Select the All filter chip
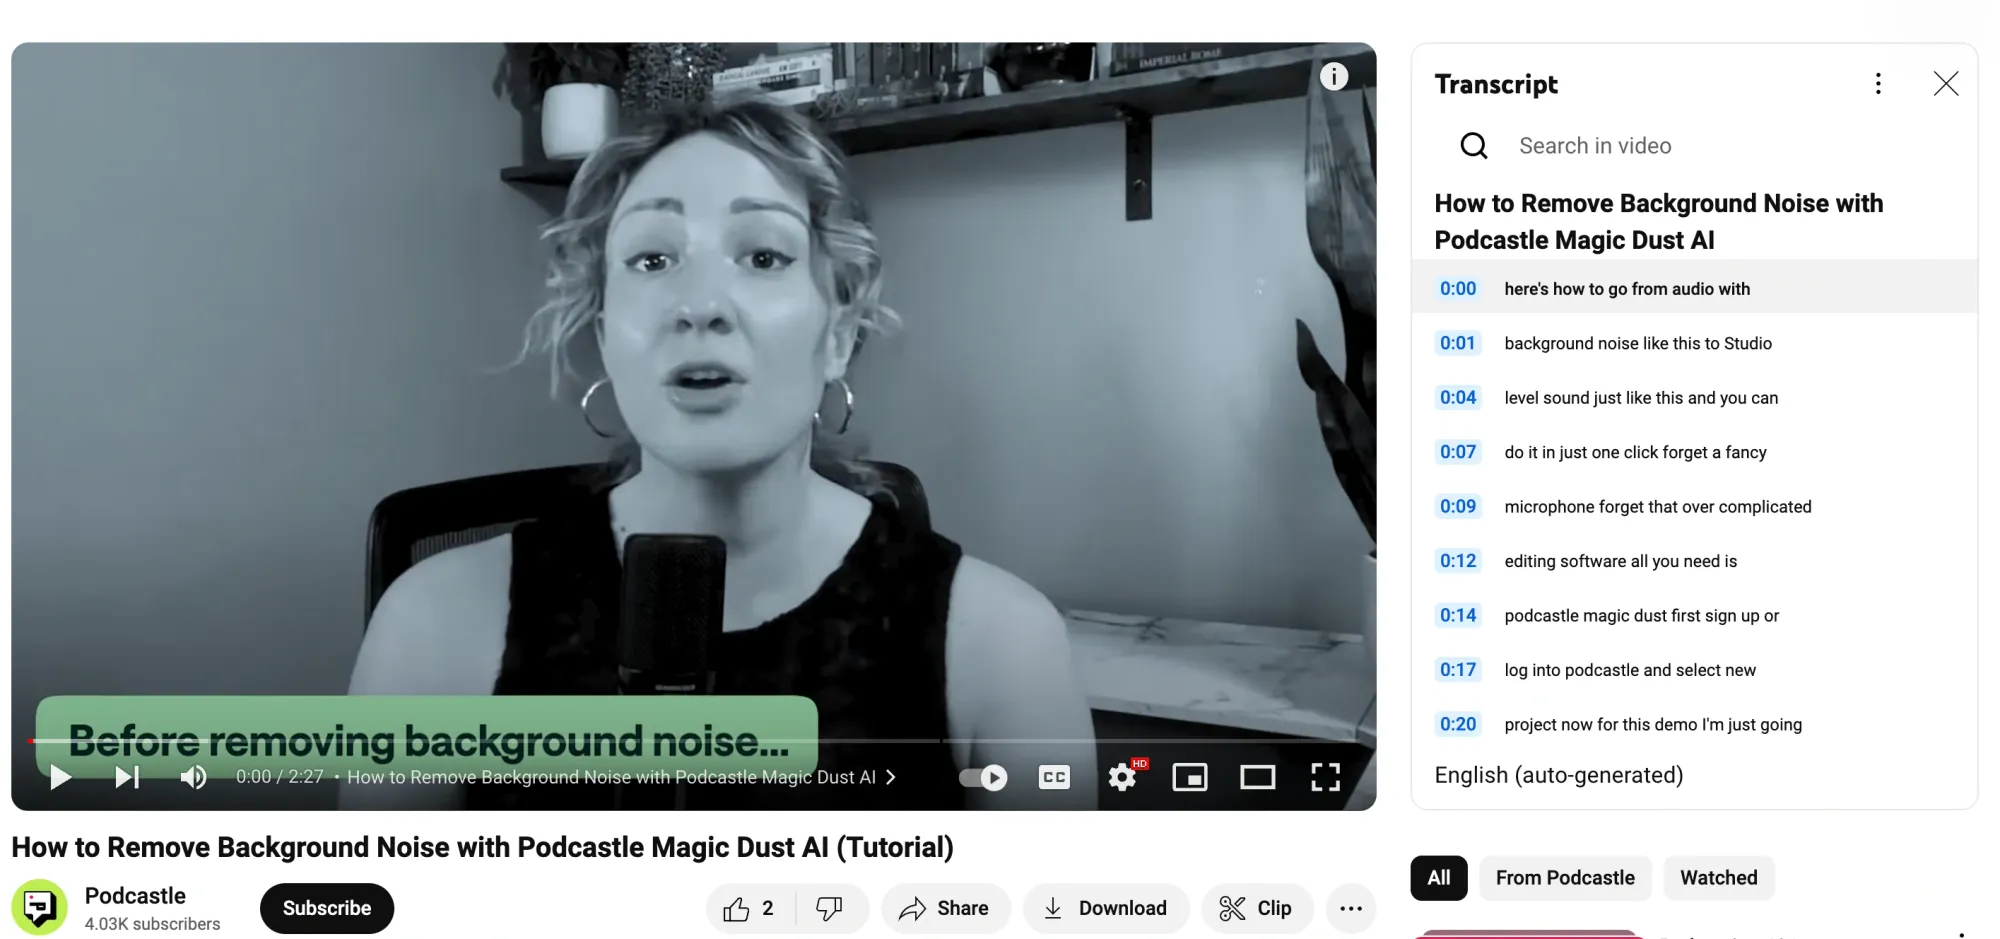The image size is (2000, 939). tap(1439, 878)
